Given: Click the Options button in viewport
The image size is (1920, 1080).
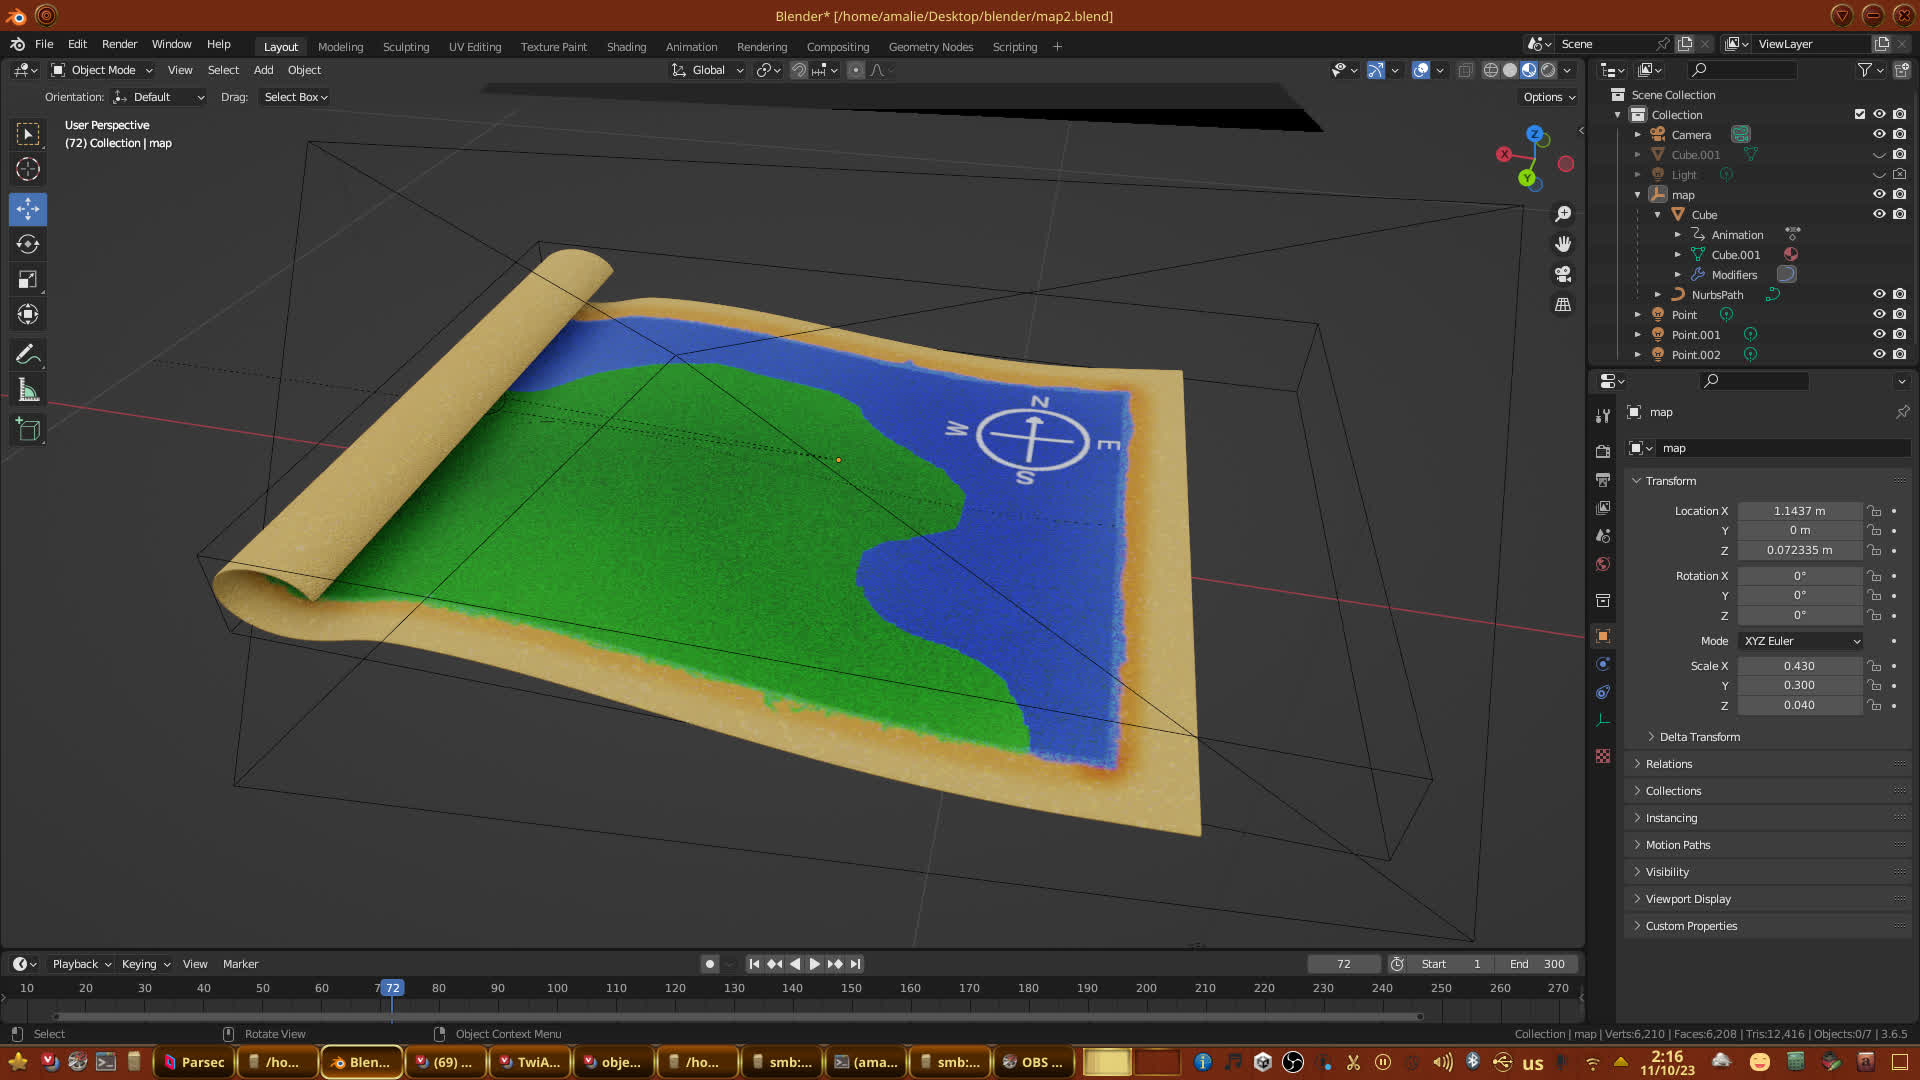Looking at the screenshot, I should [1549, 97].
